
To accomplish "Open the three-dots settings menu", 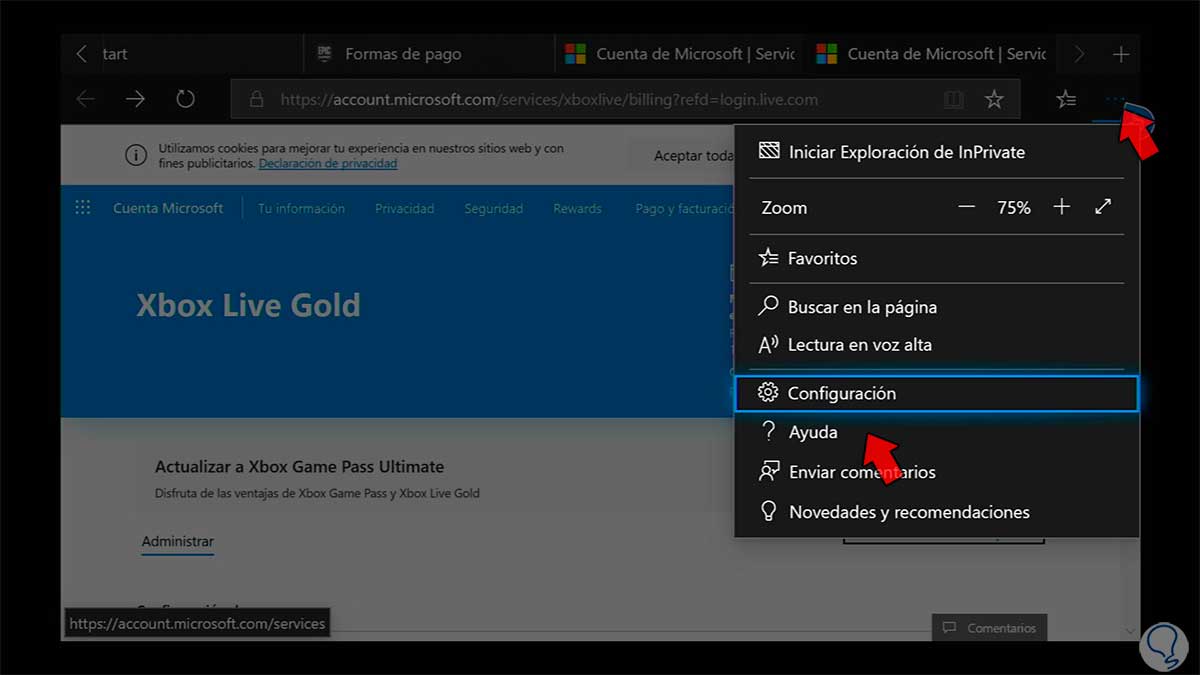I will tap(1116, 99).
